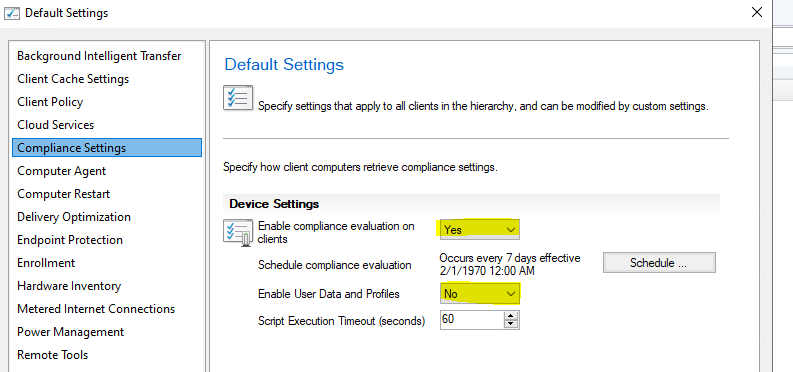Click 'Script Execution Timeout (seconds)' label

(x=341, y=321)
